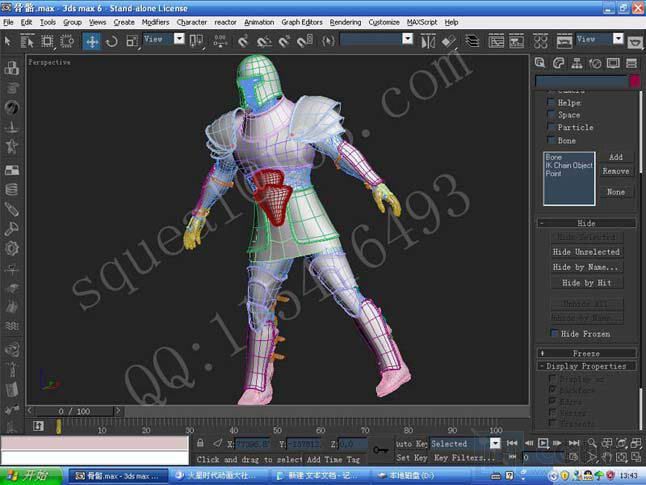Viewport: 646px width, 485px height.
Task: Expand the Freeze rollout
Action: [586, 353]
